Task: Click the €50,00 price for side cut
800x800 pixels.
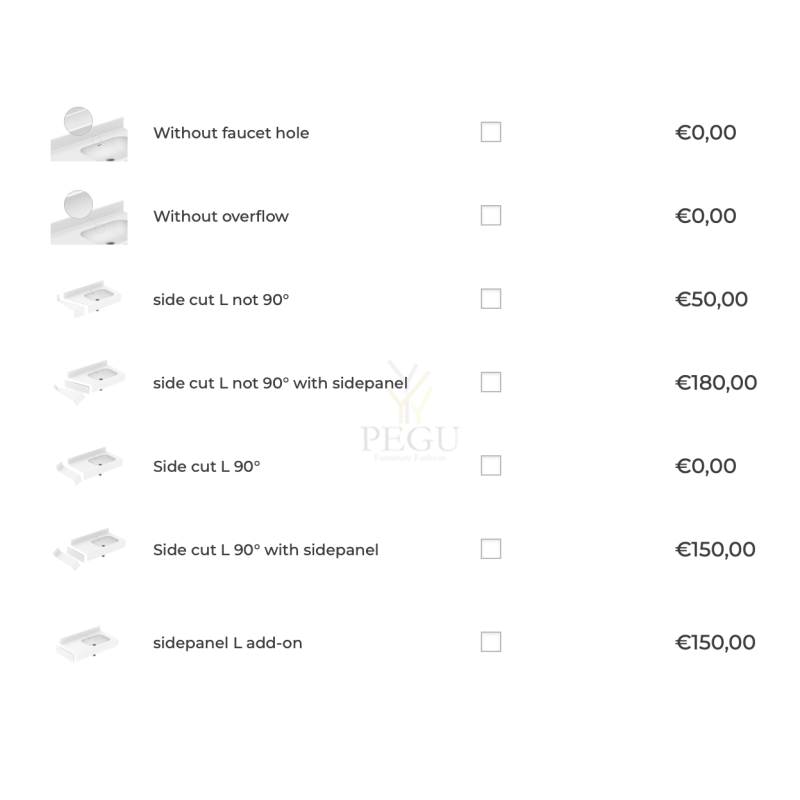Action: (711, 299)
